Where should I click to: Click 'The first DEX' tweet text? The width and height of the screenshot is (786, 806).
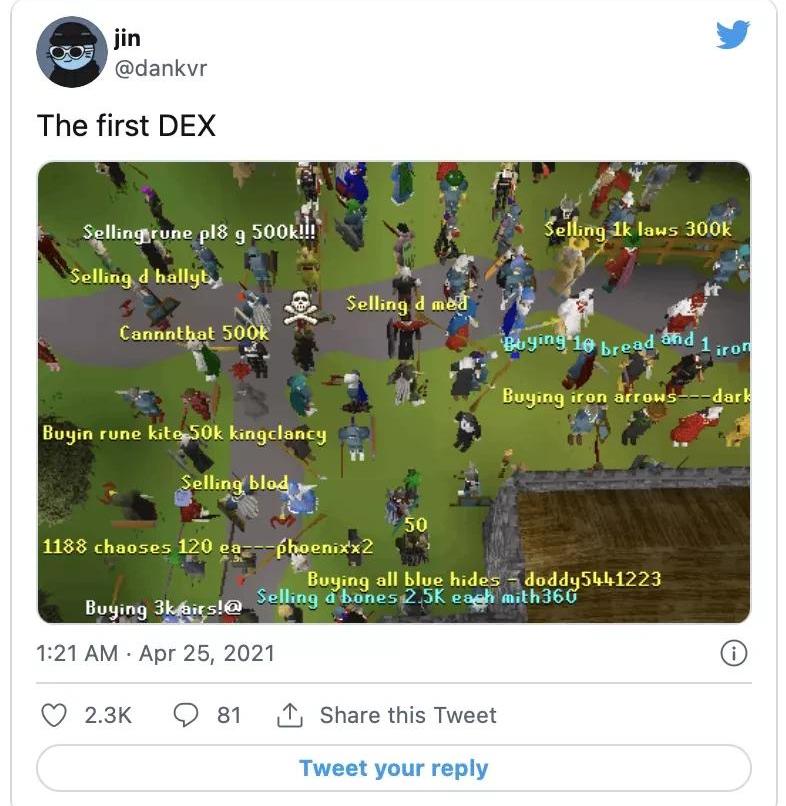[126, 125]
